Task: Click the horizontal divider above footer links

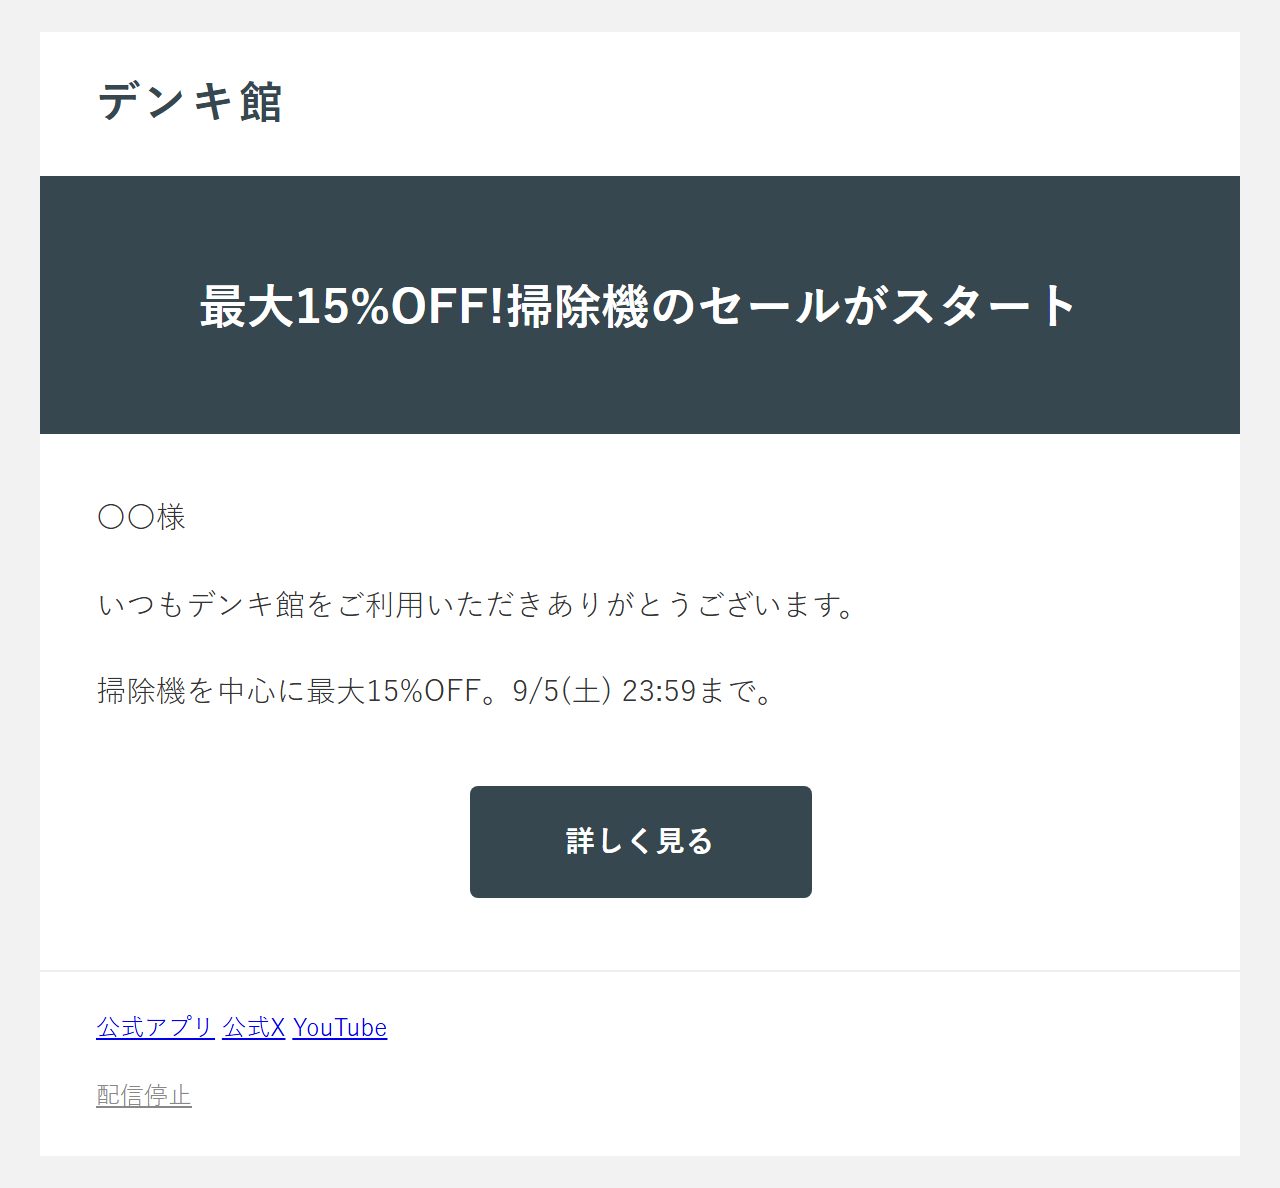Action: point(640,970)
